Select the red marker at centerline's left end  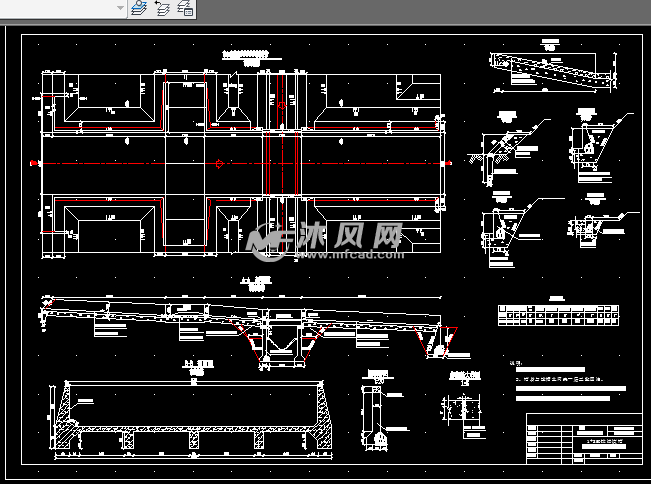click(34, 162)
